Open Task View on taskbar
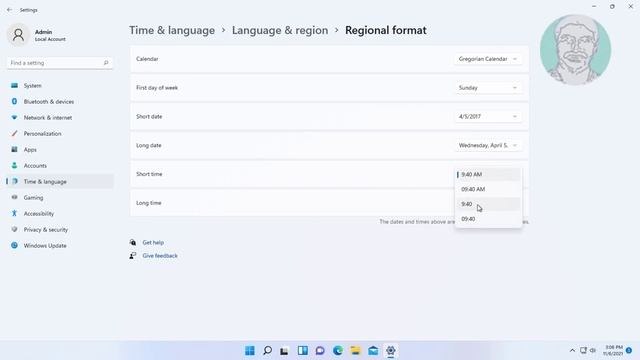Image resolution: width=640 pixels, height=360 pixels. 284,351
